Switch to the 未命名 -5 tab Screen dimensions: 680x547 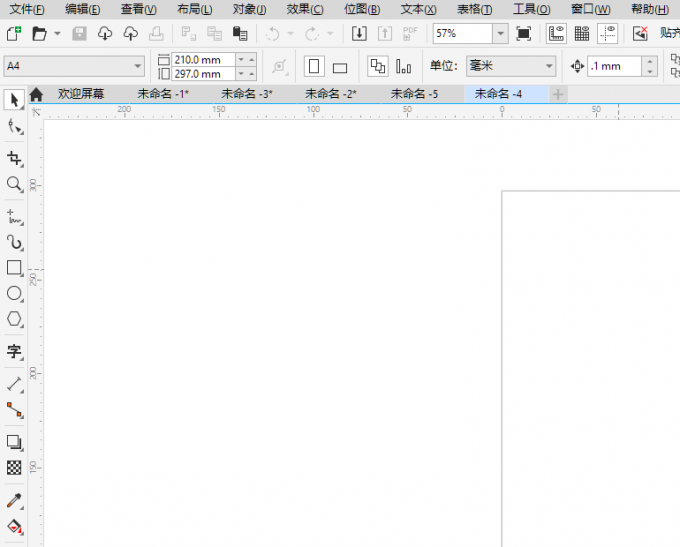point(414,94)
